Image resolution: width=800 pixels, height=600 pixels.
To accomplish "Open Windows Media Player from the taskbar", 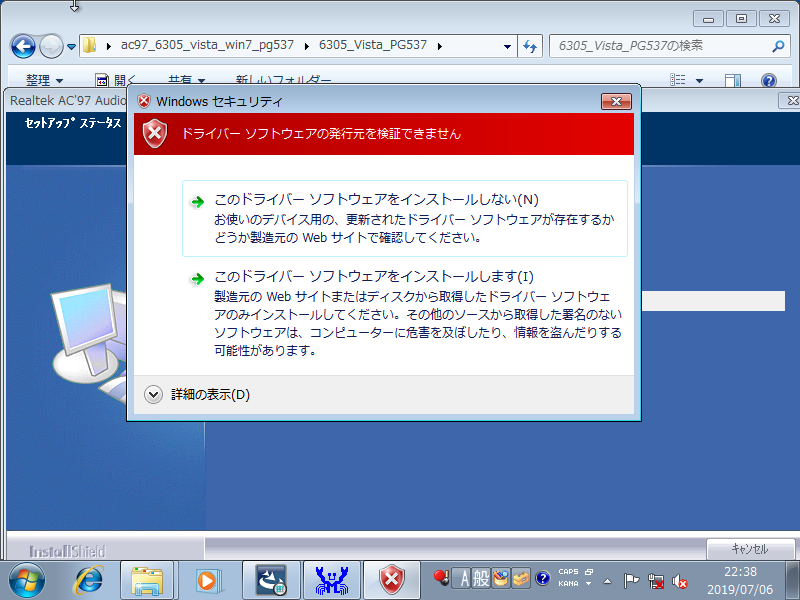I will click(208, 581).
